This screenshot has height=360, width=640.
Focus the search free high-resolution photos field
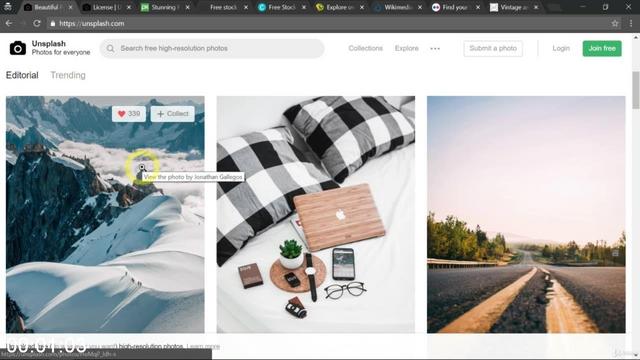[212, 49]
